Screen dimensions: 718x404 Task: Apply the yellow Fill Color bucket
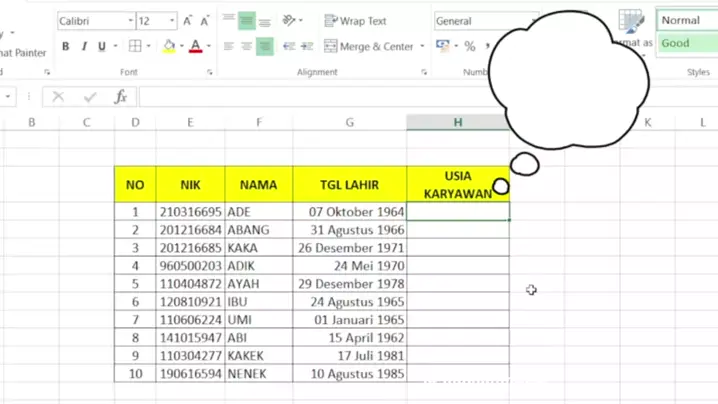tap(168, 47)
